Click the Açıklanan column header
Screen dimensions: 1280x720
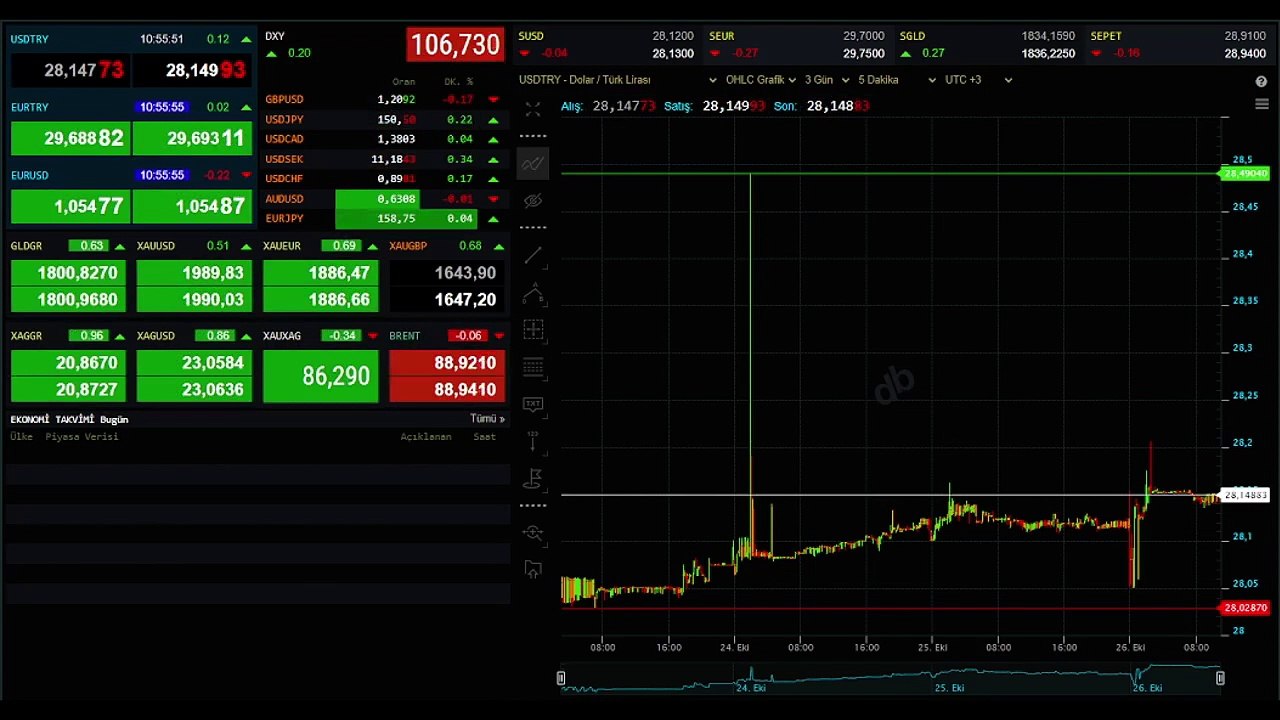(426, 437)
